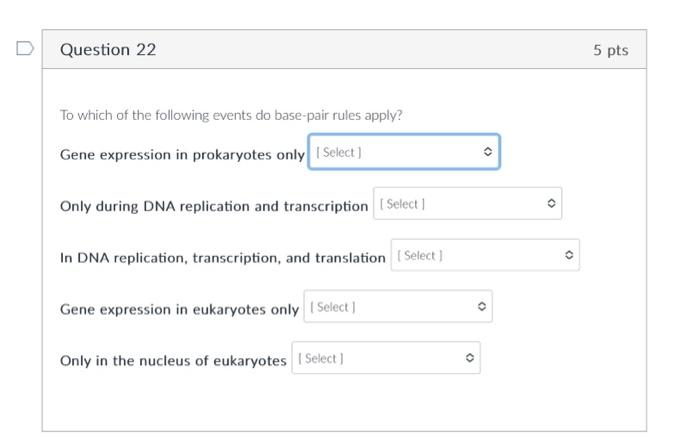
Task: Click the 'In DNA replication, transcription, and translation' label
Action: 222,258
